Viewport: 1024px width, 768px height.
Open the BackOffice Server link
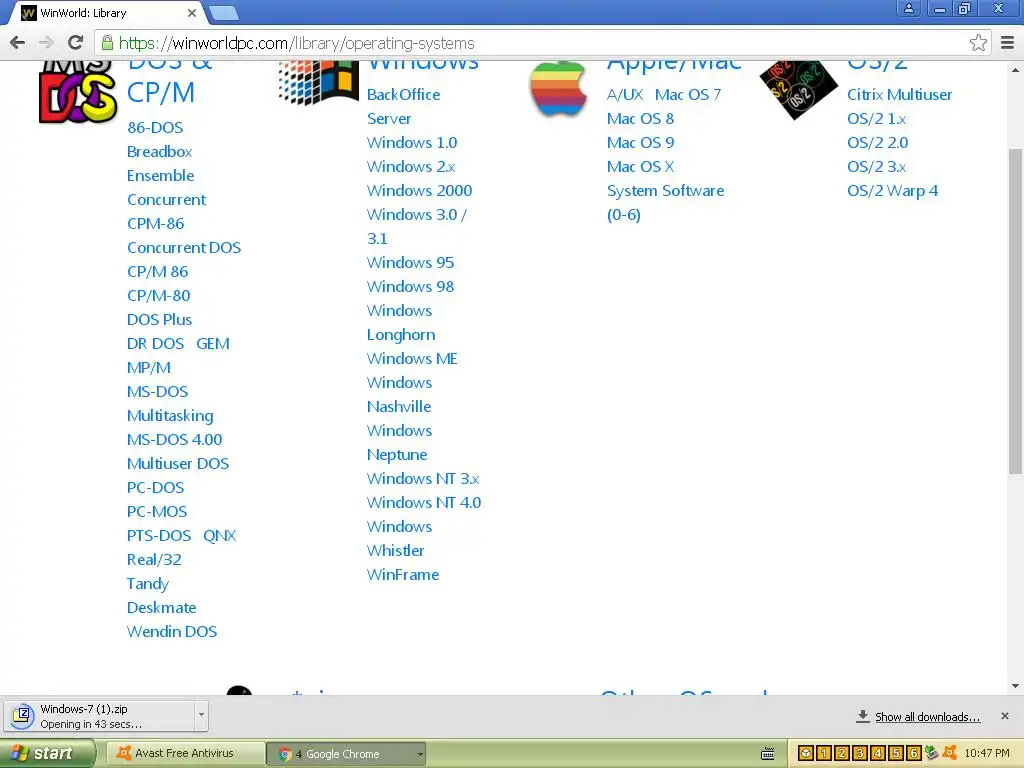403,106
